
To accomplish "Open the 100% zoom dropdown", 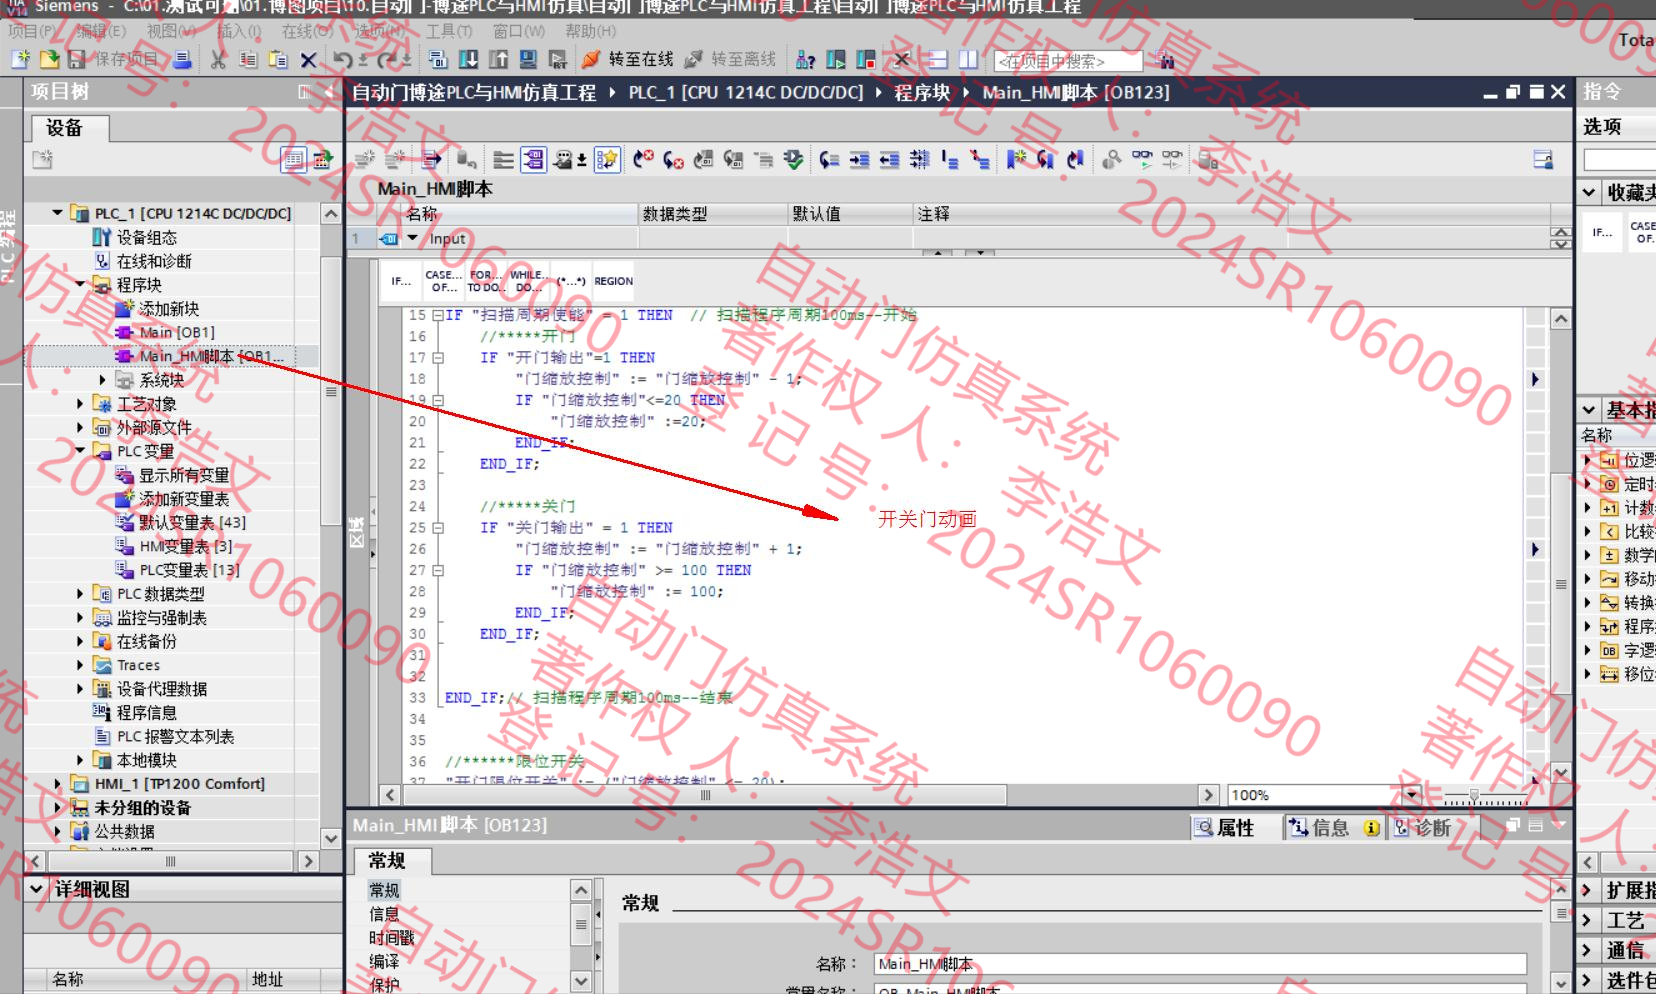I will pyautogui.click(x=1411, y=795).
